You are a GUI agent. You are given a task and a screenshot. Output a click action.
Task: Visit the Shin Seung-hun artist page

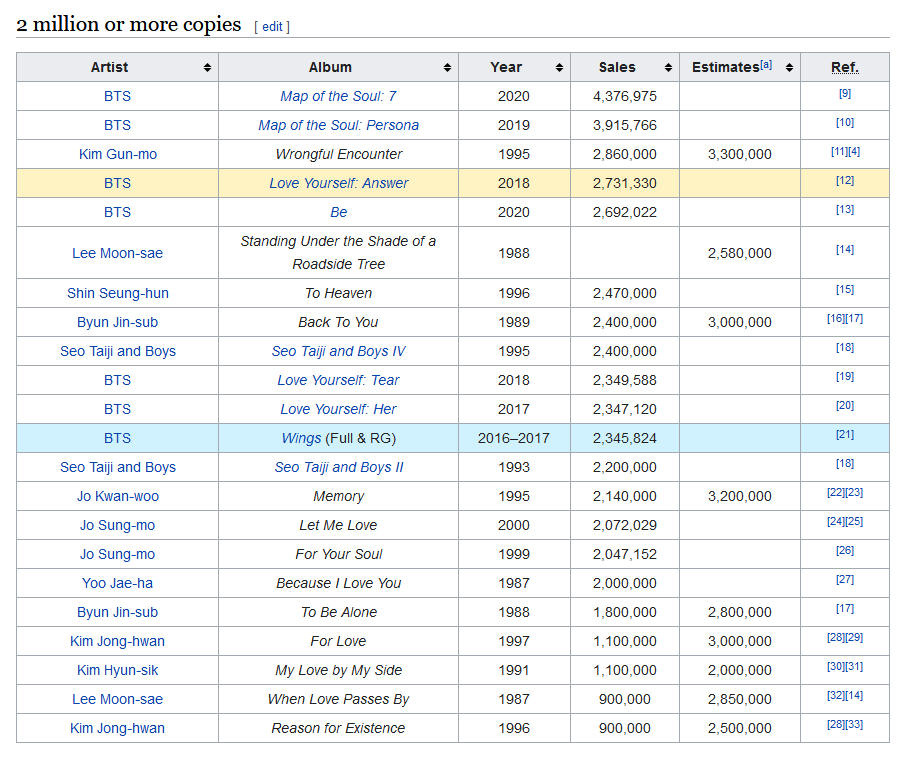pos(118,293)
